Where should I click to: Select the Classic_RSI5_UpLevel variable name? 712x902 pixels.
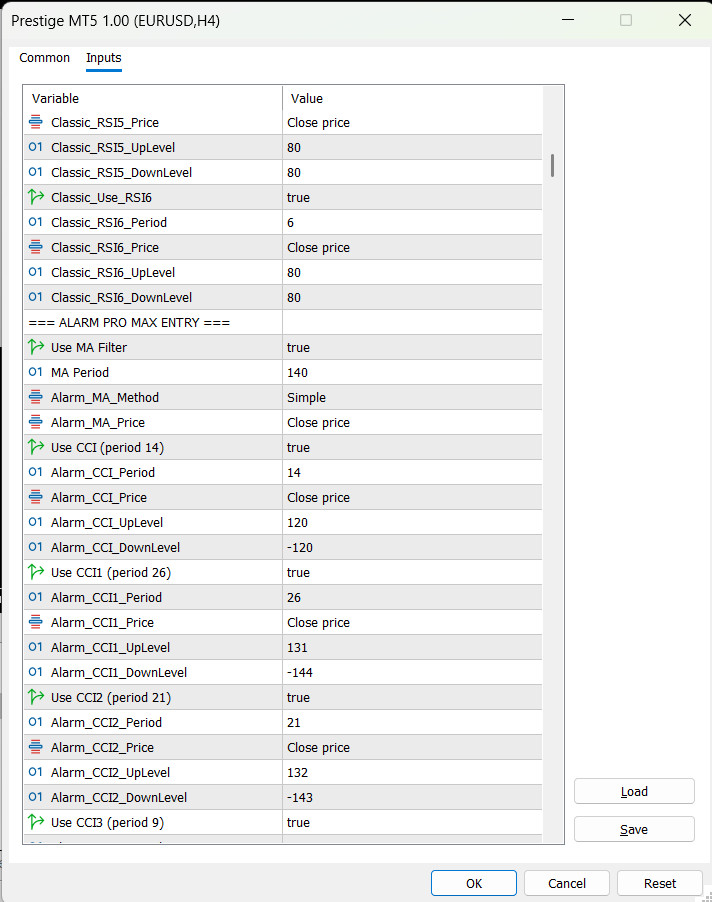point(113,147)
